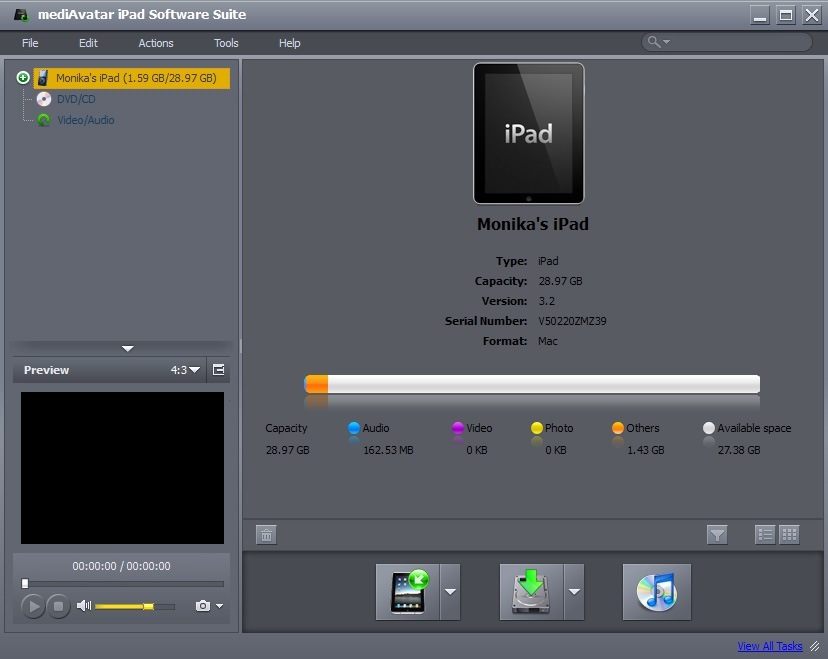This screenshot has height=659, width=828.
Task: Open the Video/Audio node in sidebar
Action: (85, 120)
